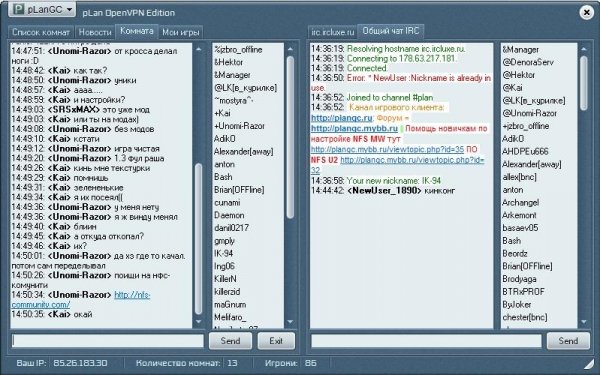Screen dimensions: 600x375
Task: Select &Manager in room user list
Action: pyautogui.click(x=232, y=75)
